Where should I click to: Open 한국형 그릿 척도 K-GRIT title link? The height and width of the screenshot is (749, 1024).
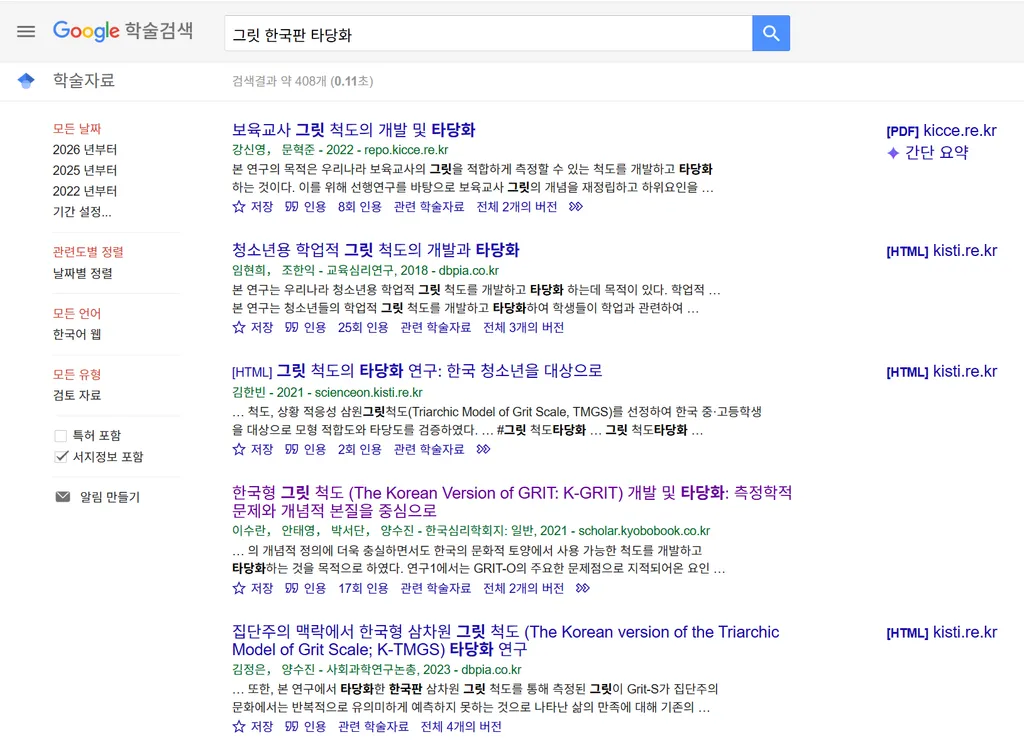click(x=512, y=502)
